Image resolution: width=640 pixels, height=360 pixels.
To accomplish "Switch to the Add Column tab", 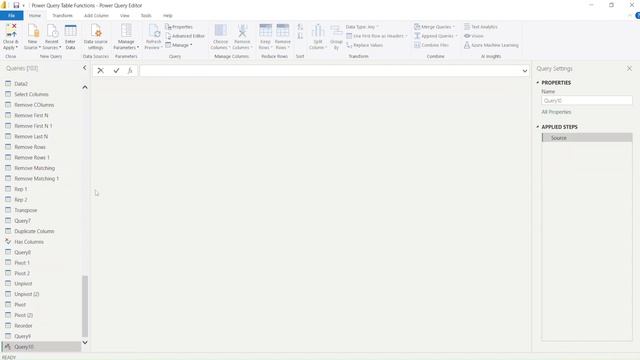I will click(x=96, y=16).
